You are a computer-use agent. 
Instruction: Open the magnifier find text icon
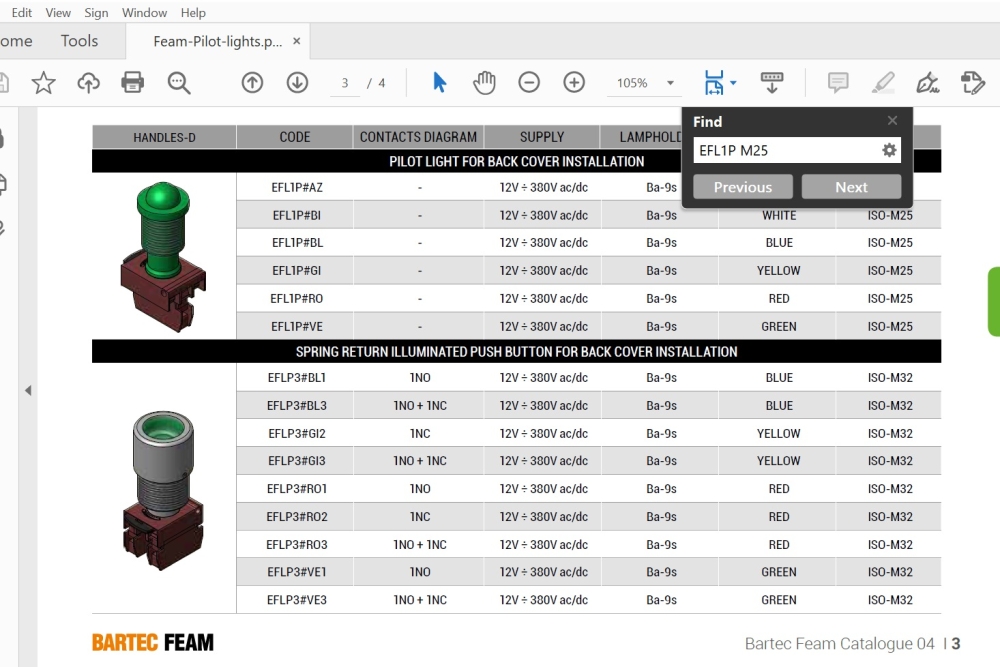click(179, 83)
